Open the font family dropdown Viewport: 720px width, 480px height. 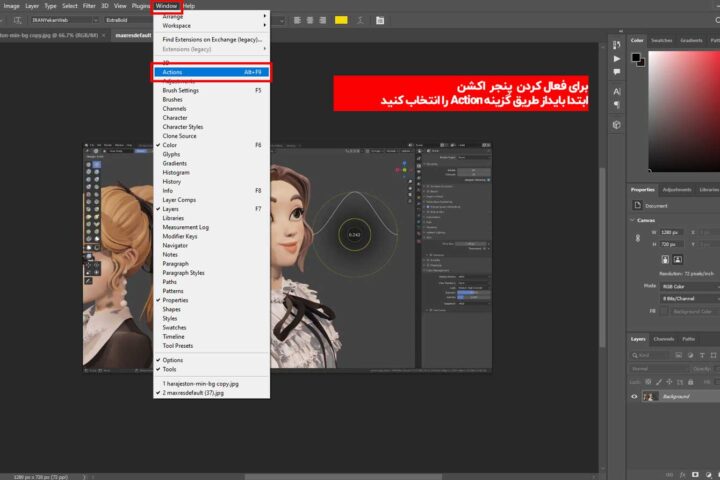click(x=96, y=20)
